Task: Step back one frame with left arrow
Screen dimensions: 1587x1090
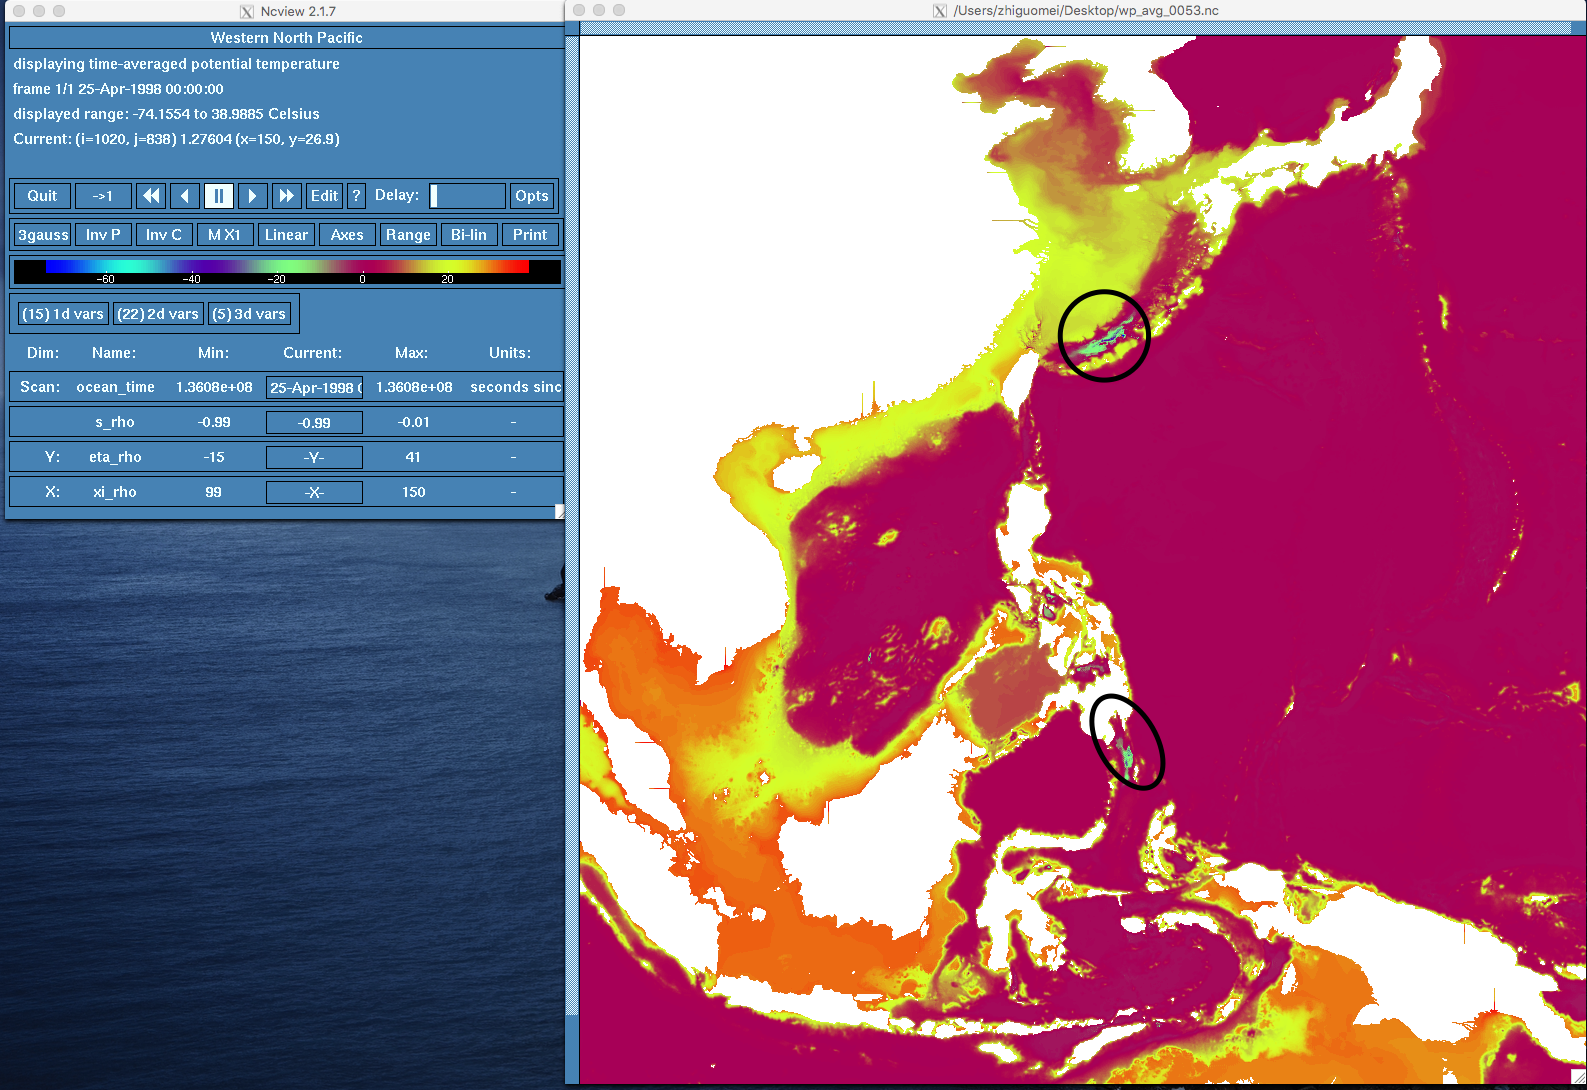Action: [x=185, y=196]
